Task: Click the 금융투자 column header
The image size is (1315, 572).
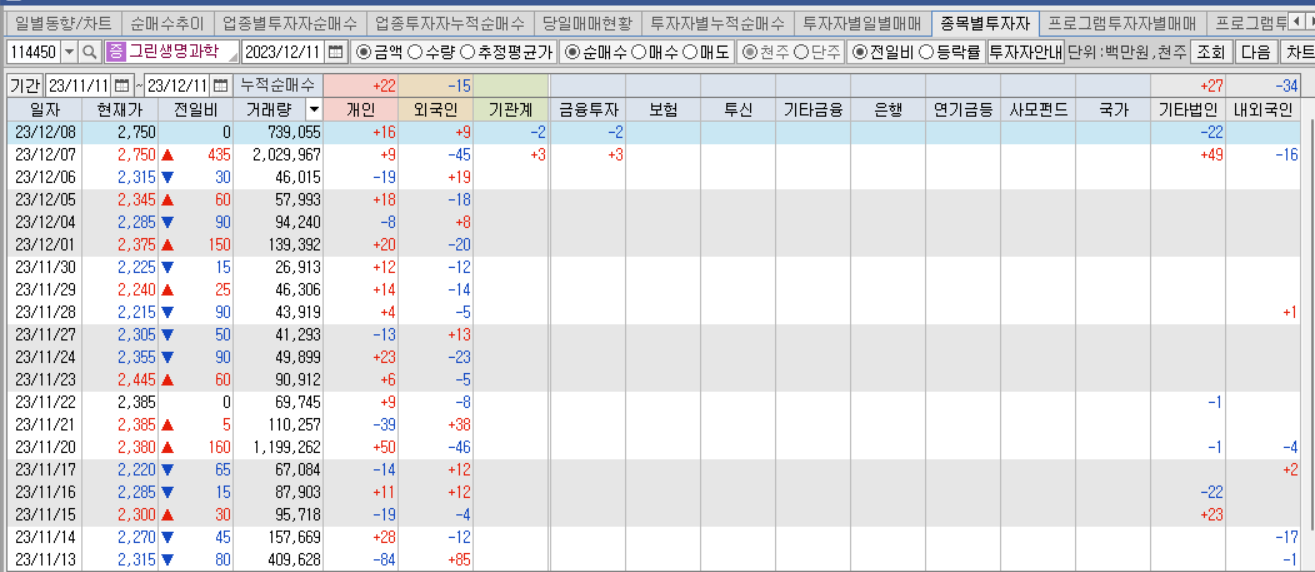Action: (588, 110)
